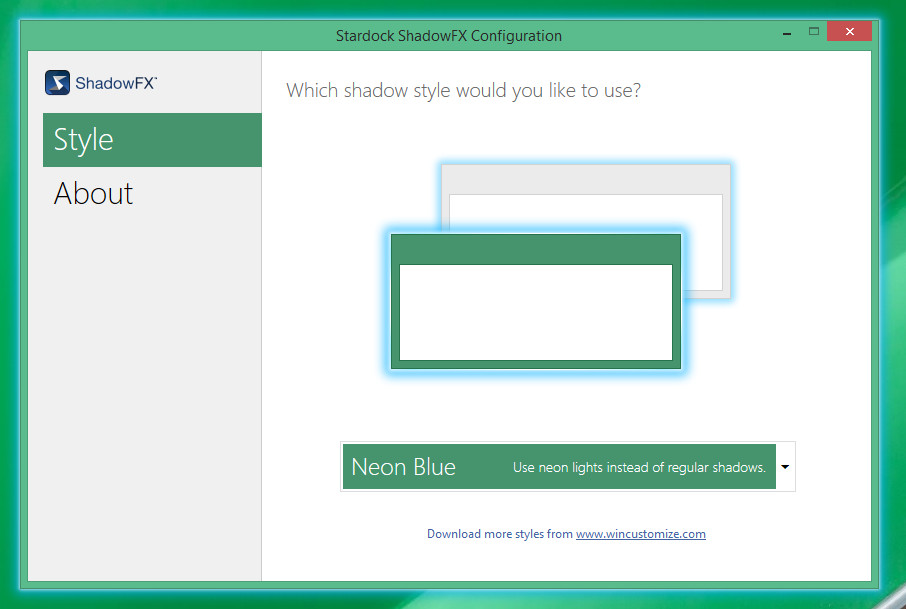Image resolution: width=906 pixels, height=609 pixels.
Task: Click the 'Which shadow style would you like to use?' heading
Action: tap(463, 91)
